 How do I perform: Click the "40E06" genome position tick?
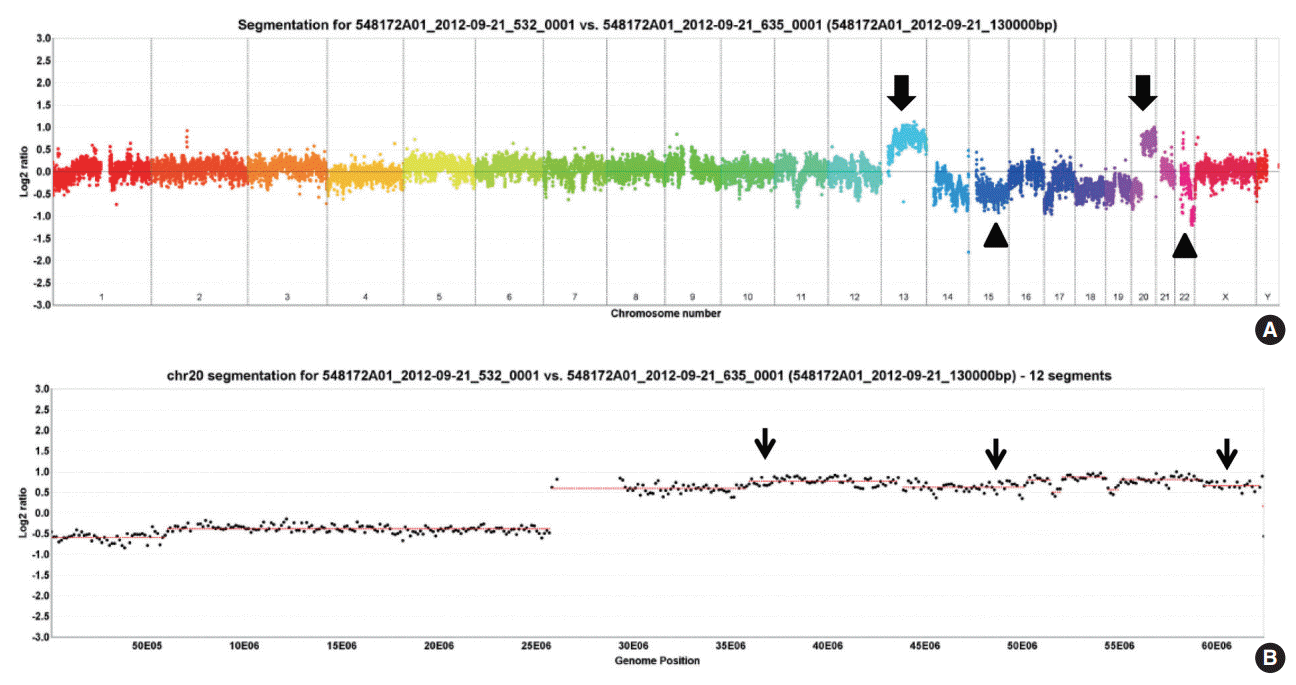pos(828,647)
